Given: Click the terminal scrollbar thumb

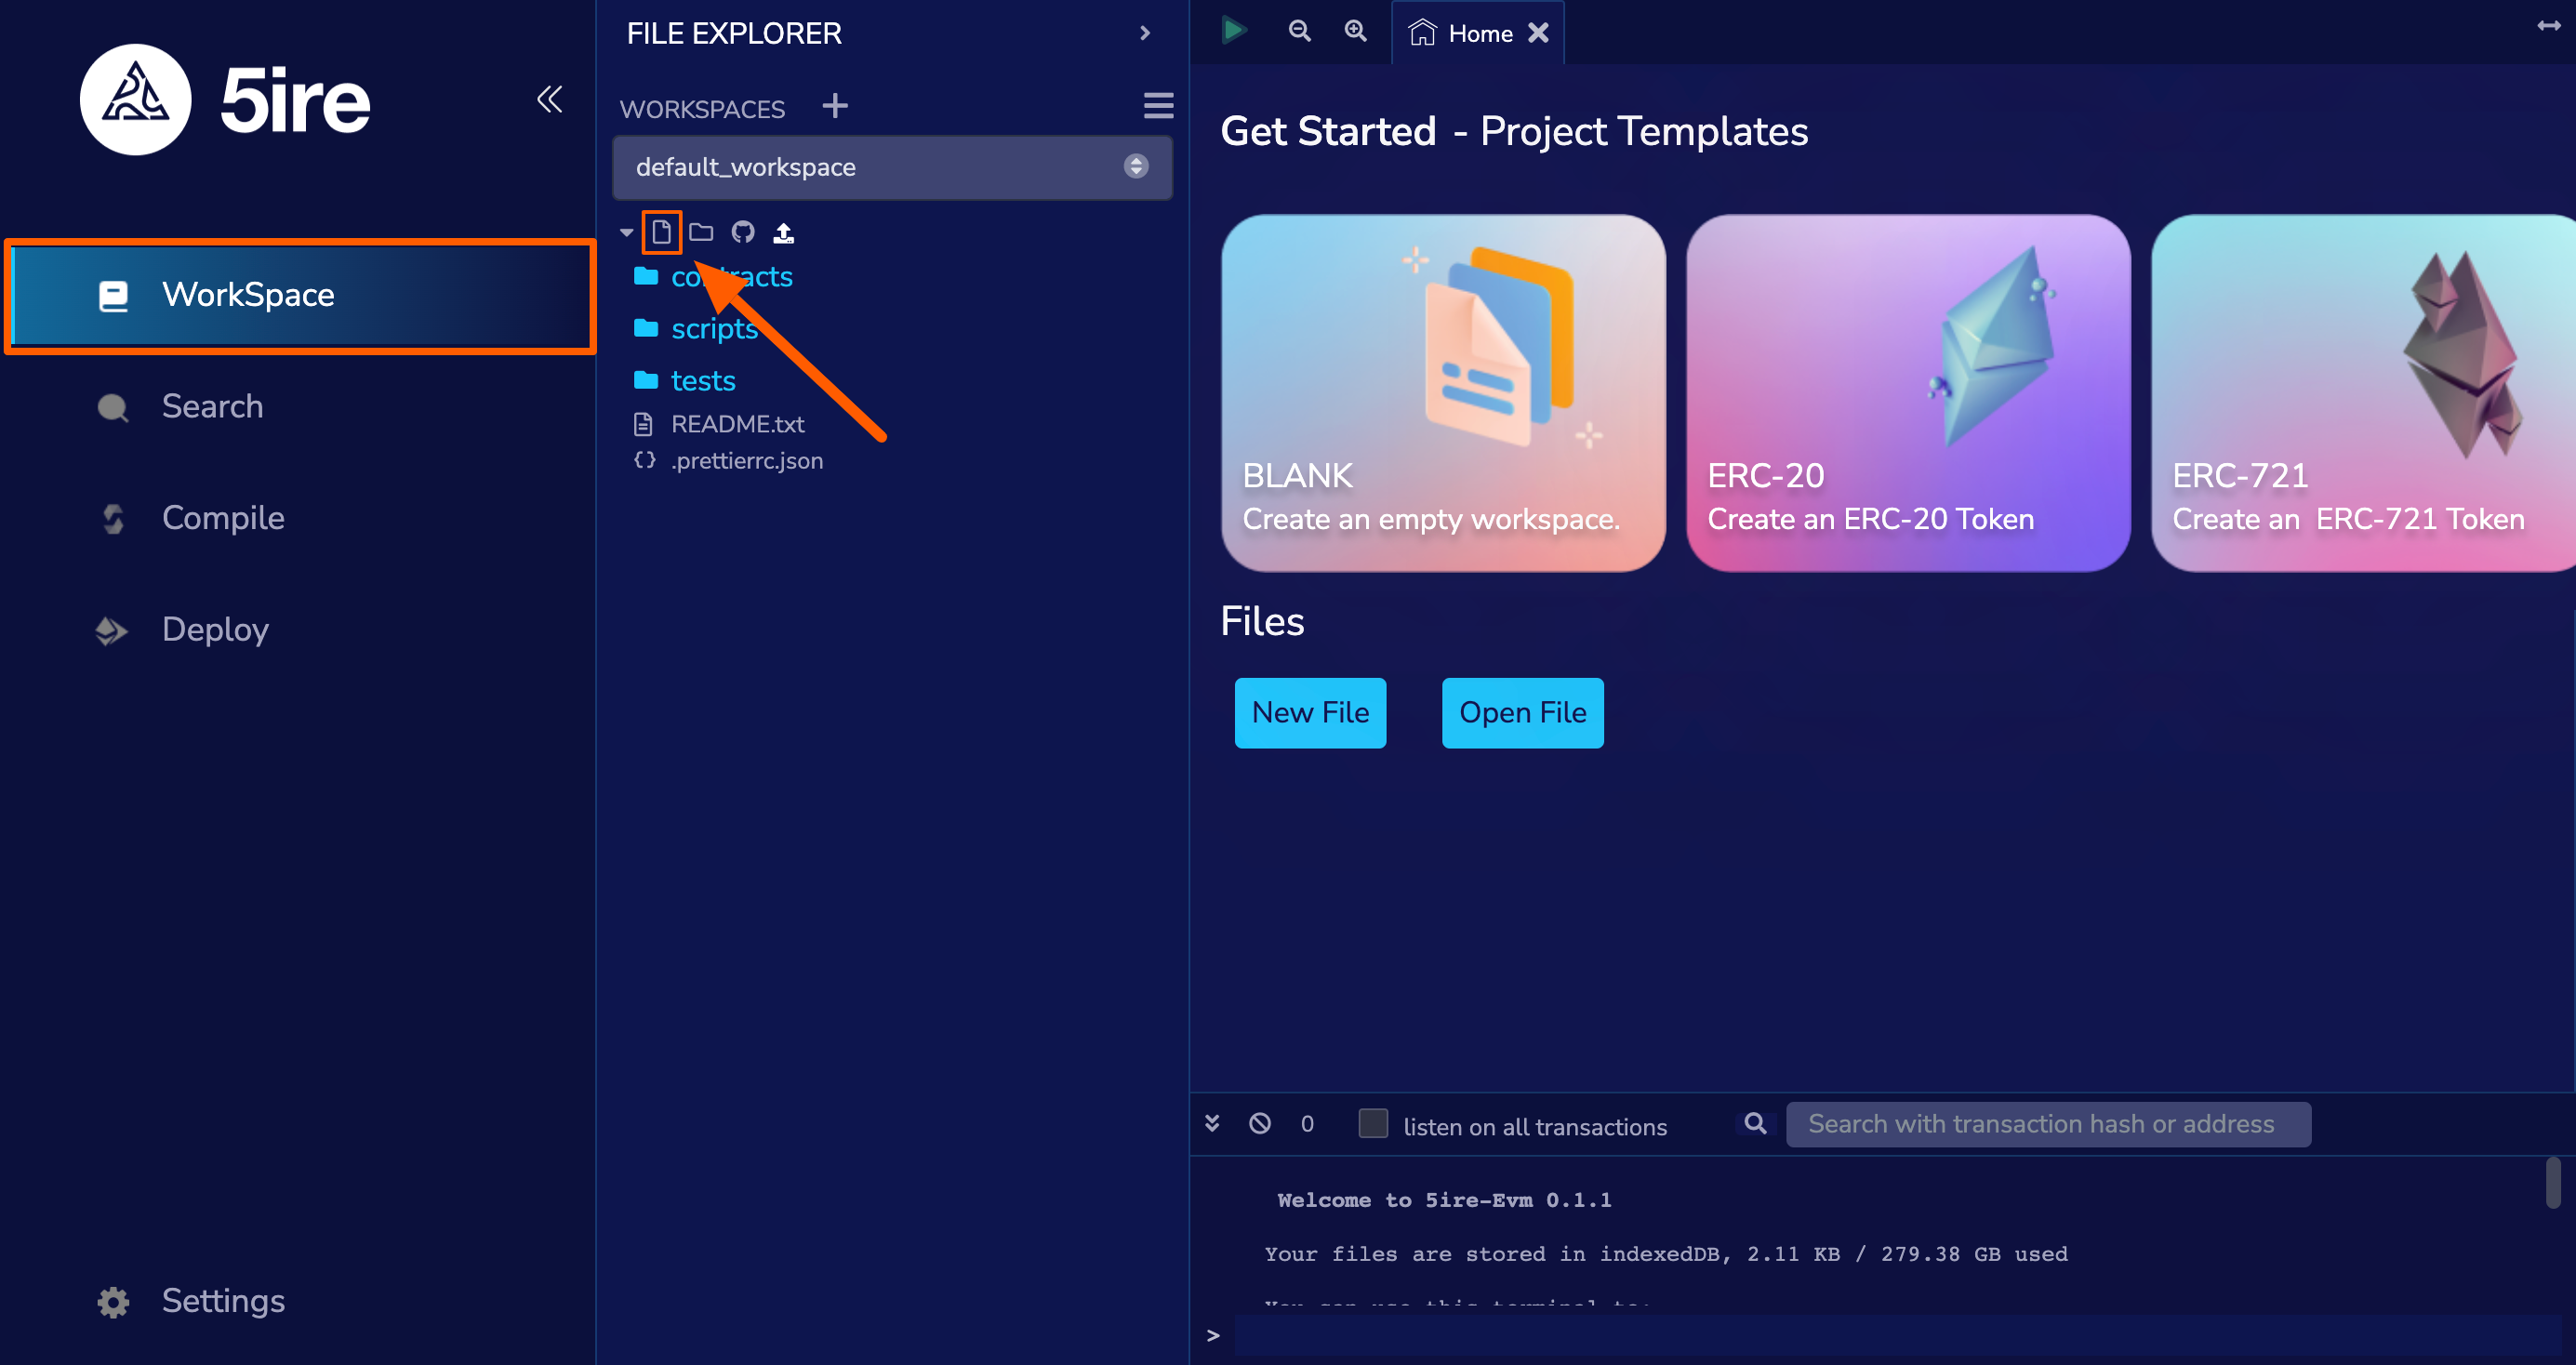Looking at the screenshot, I should (x=2553, y=1183).
